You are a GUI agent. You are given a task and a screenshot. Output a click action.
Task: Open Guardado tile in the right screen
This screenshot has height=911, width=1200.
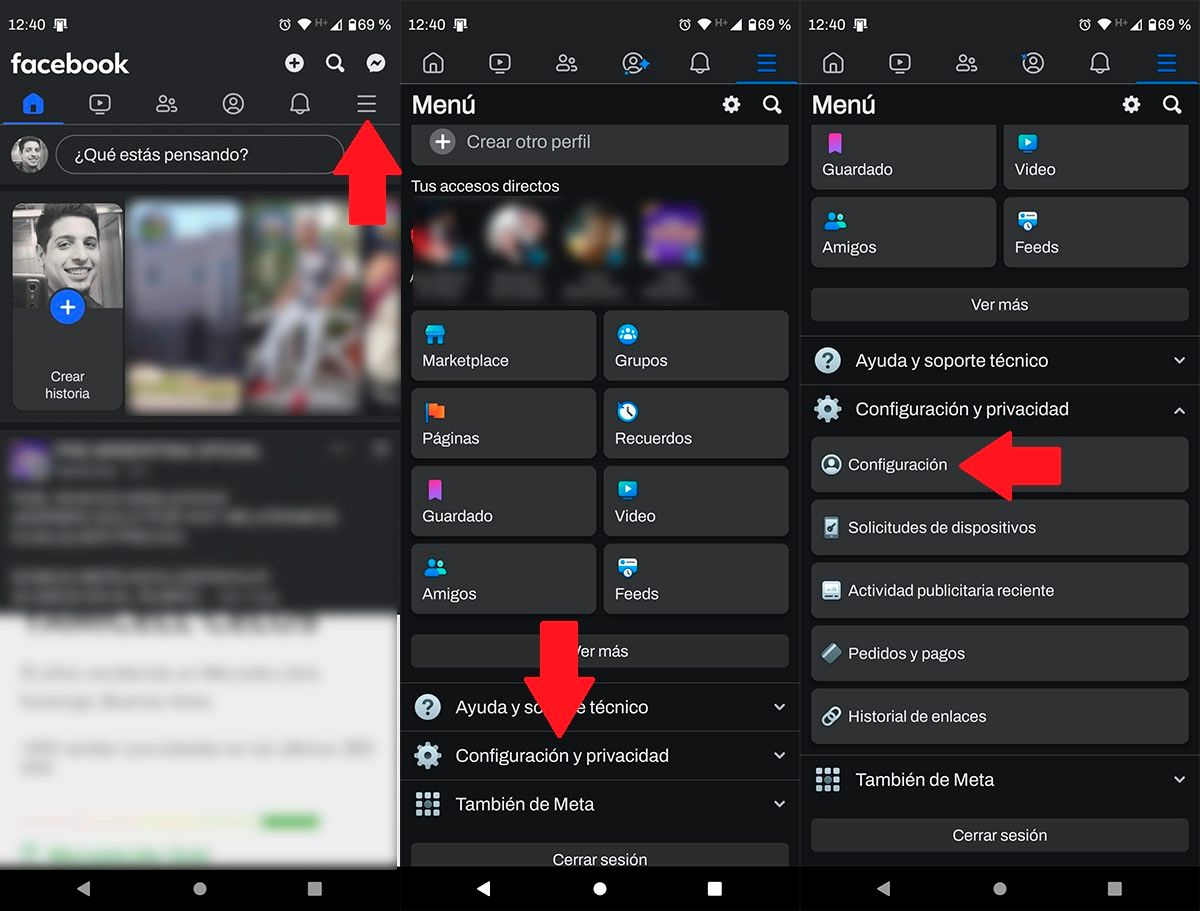tap(904, 157)
